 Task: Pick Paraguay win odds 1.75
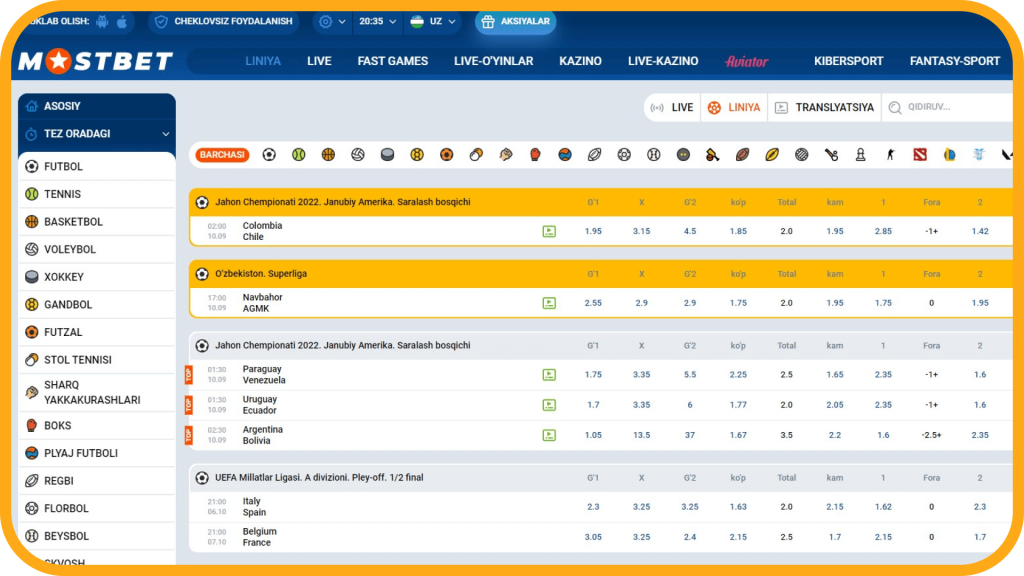tap(593, 375)
